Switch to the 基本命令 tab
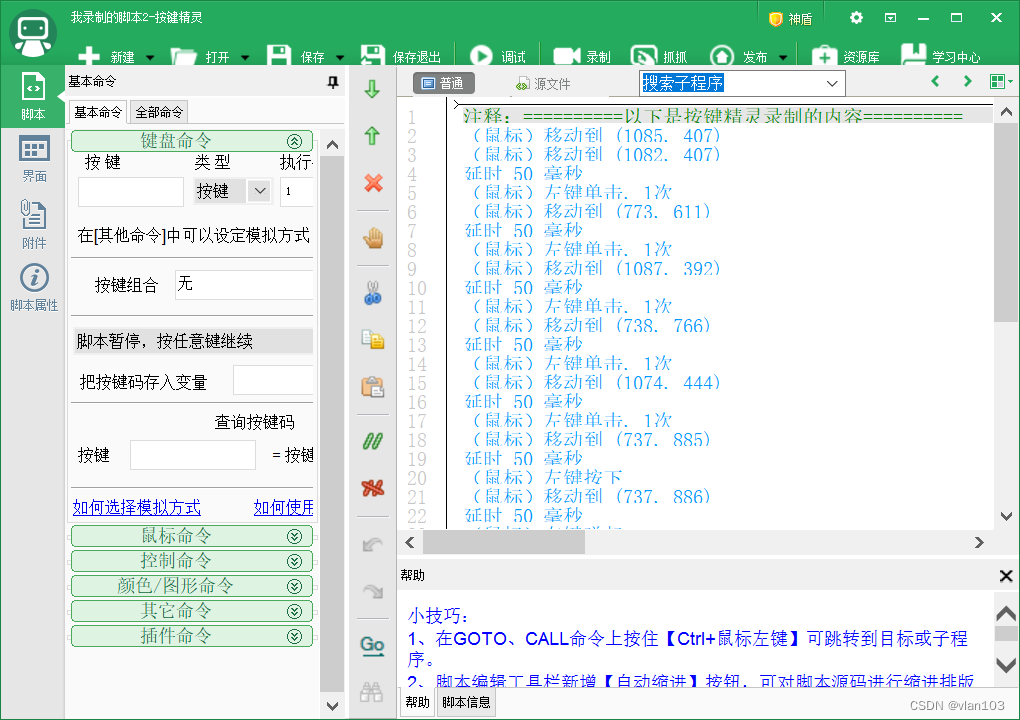 (x=98, y=112)
